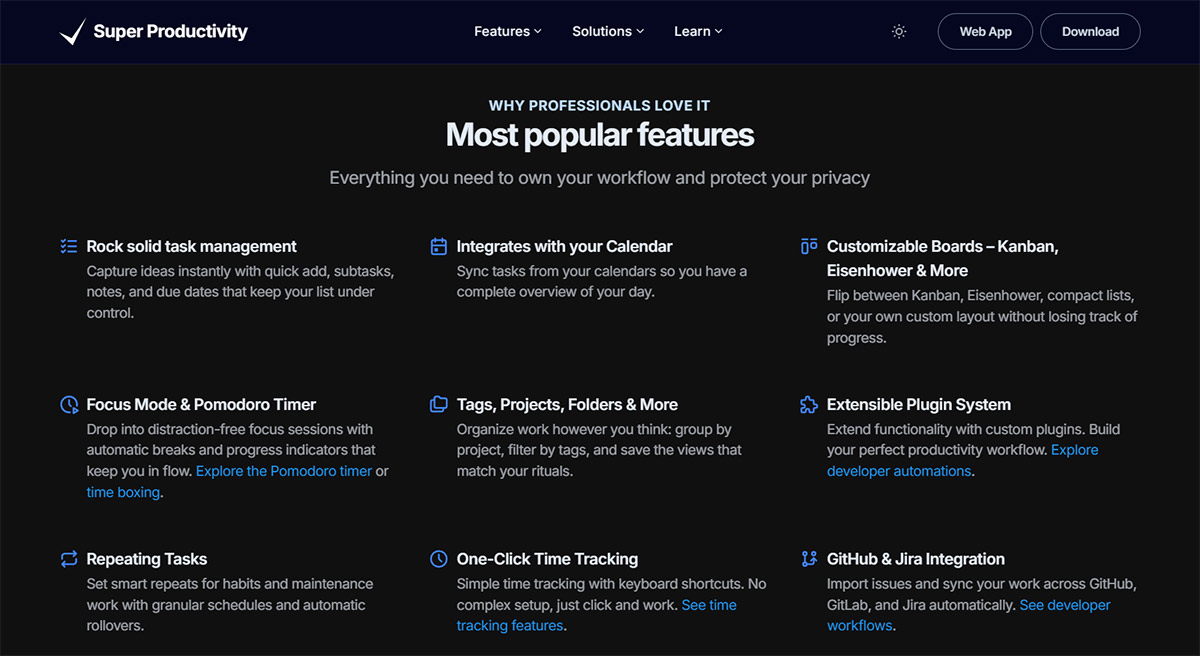Click the Tags and Projects folders icon
Viewport: 1200px width, 656px height.
438,405
